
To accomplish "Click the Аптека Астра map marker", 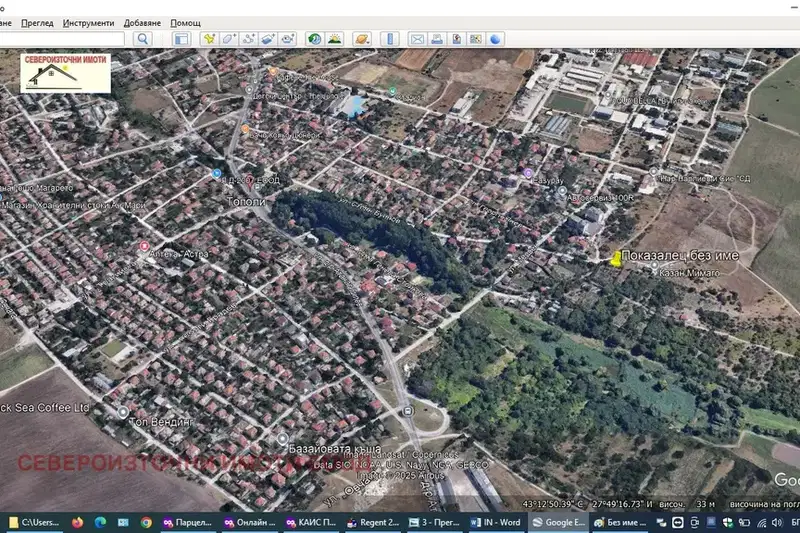I will pos(144,247).
